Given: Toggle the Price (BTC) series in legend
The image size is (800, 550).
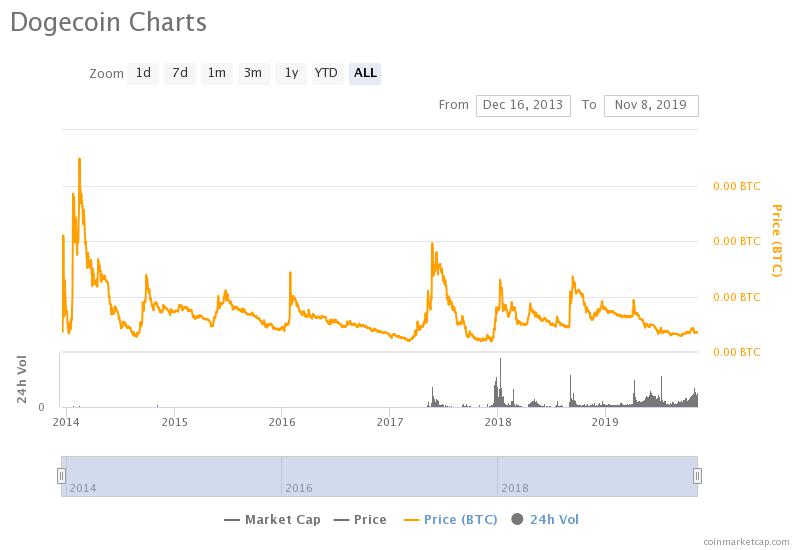Looking at the screenshot, I should pyautogui.click(x=451, y=519).
